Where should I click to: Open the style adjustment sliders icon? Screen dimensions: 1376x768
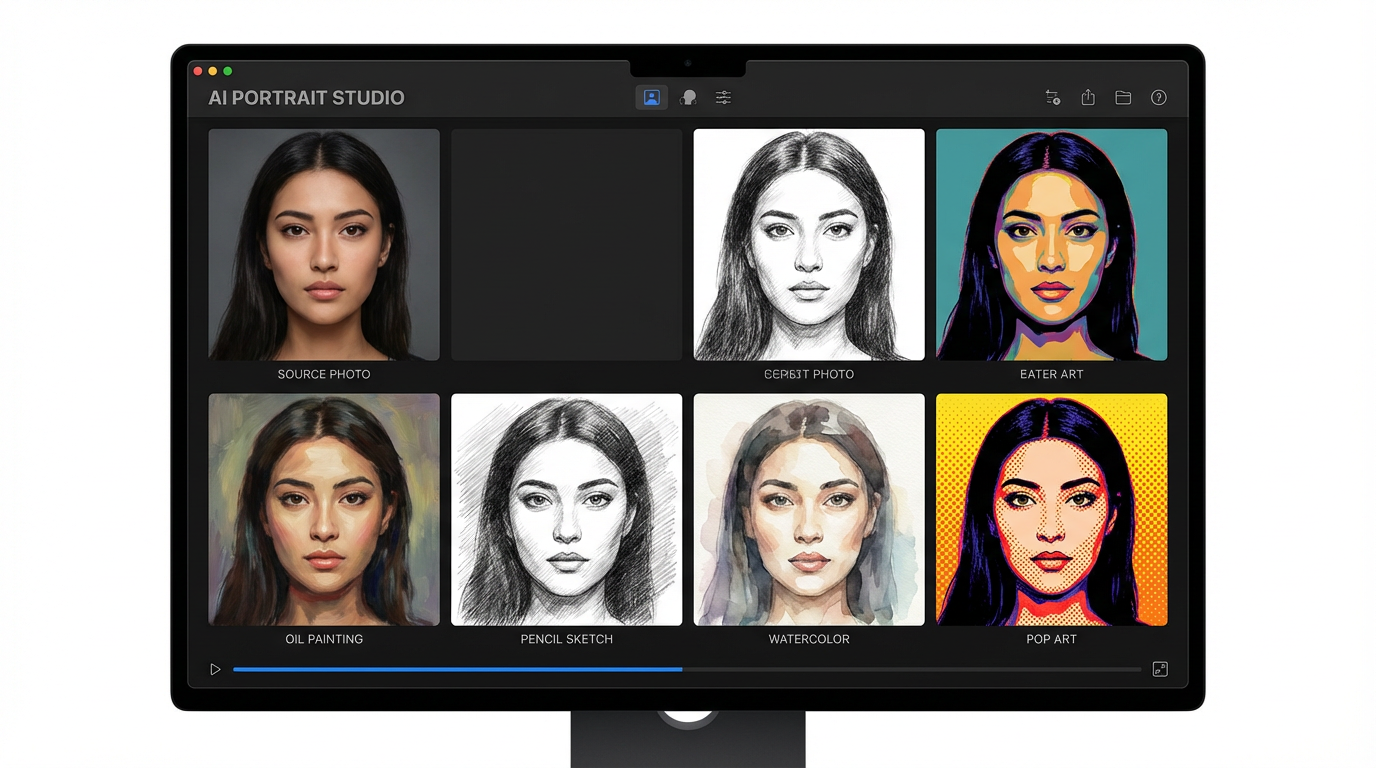point(723,97)
